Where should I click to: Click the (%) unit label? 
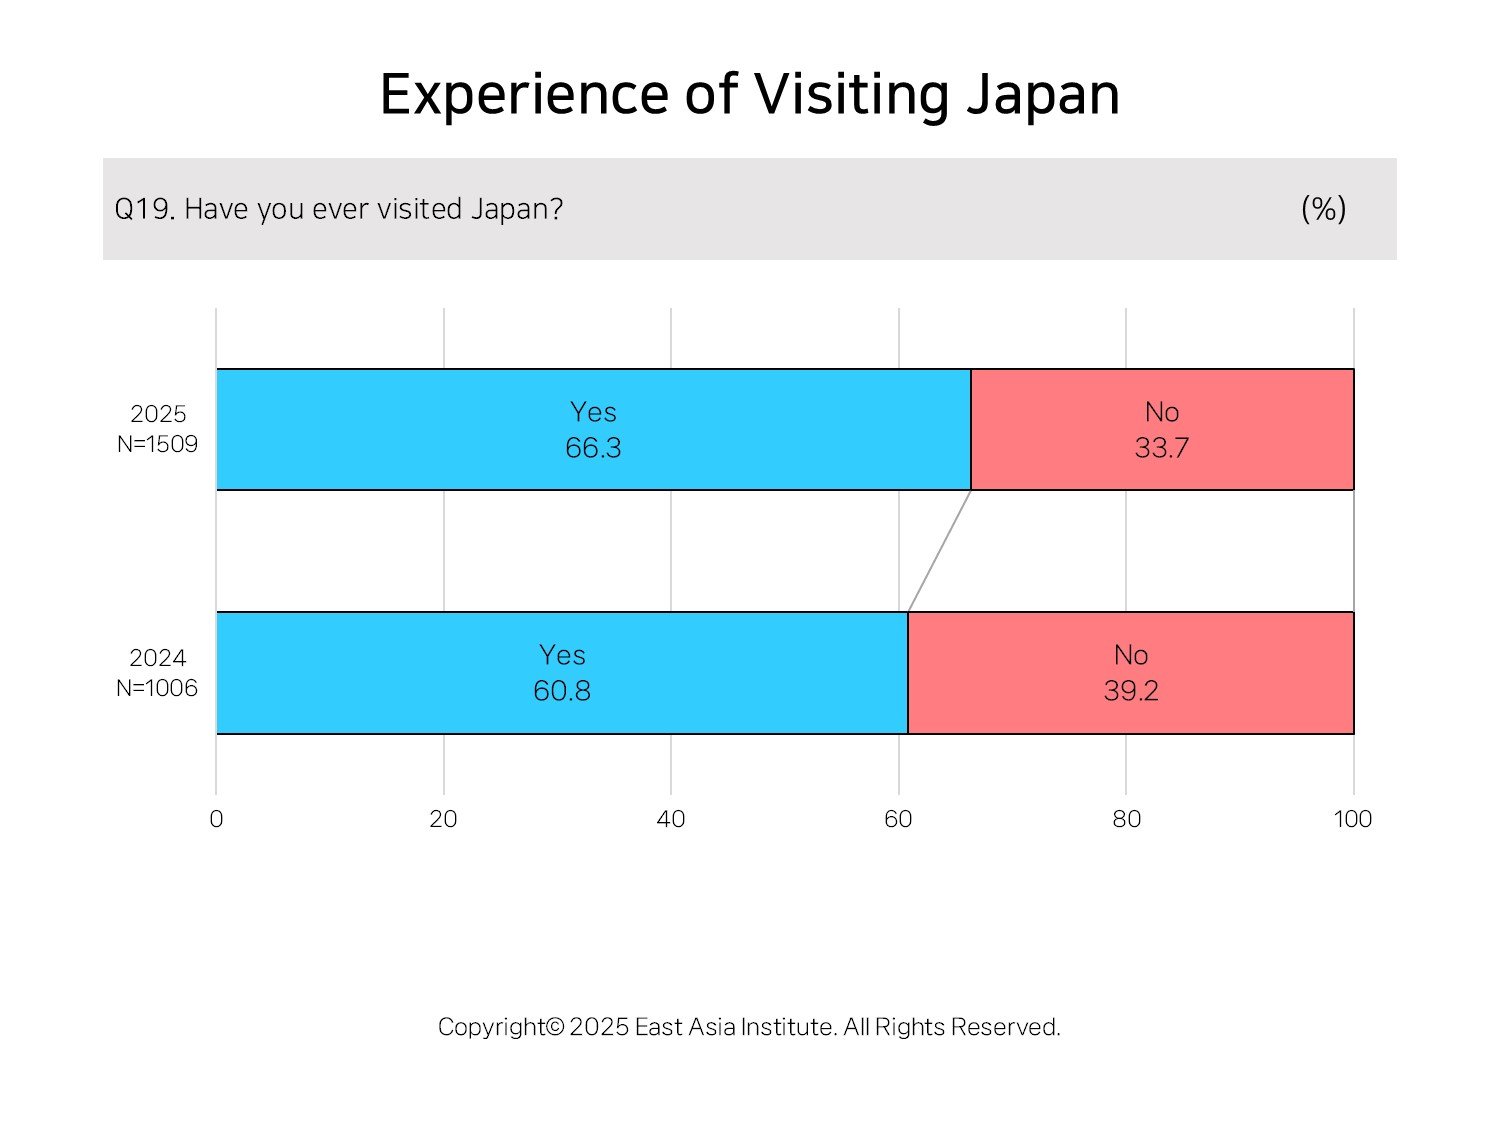tap(1323, 209)
